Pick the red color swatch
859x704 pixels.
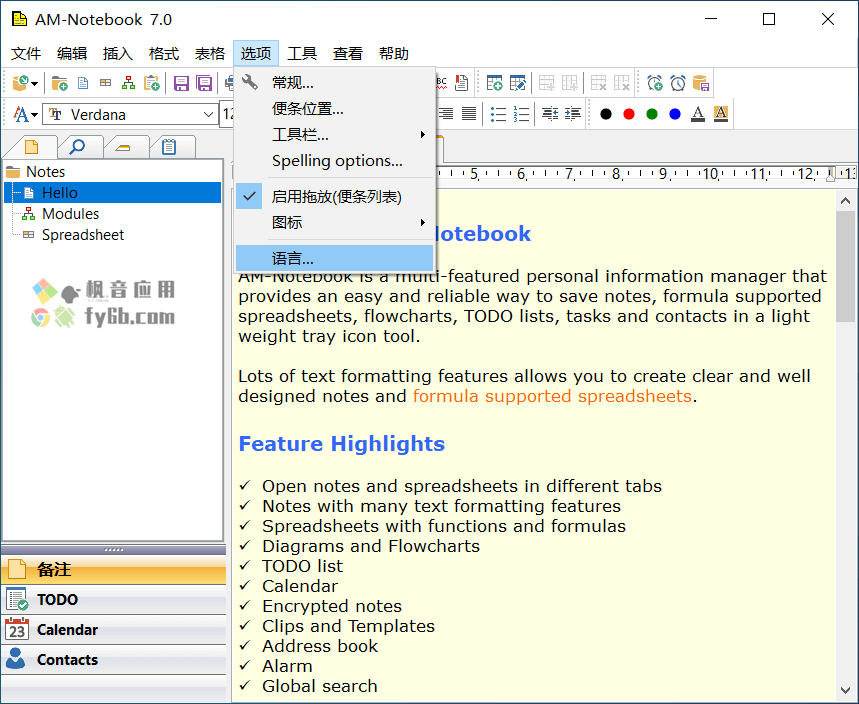click(x=629, y=114)
